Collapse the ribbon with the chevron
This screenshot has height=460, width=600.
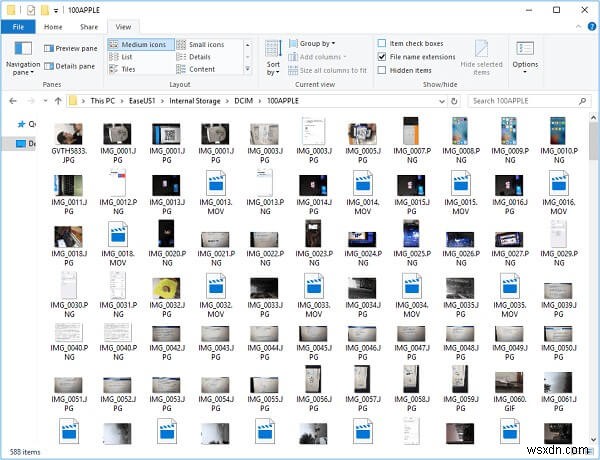[x=578, y=26]
